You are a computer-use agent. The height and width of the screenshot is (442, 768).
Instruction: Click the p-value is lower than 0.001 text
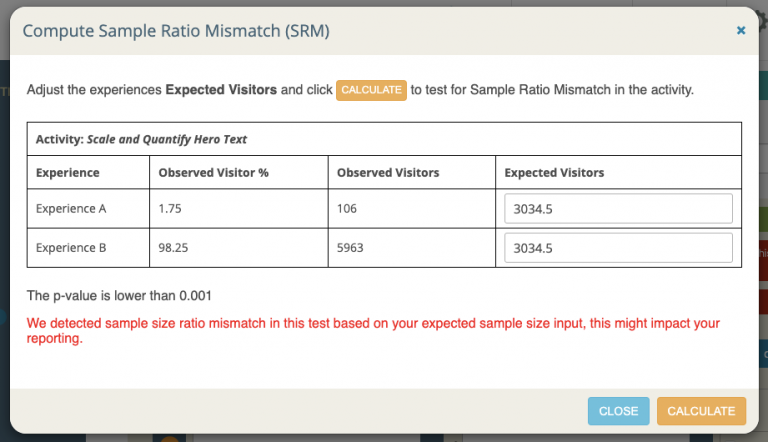pyautogui.click(x=119, y=295)
